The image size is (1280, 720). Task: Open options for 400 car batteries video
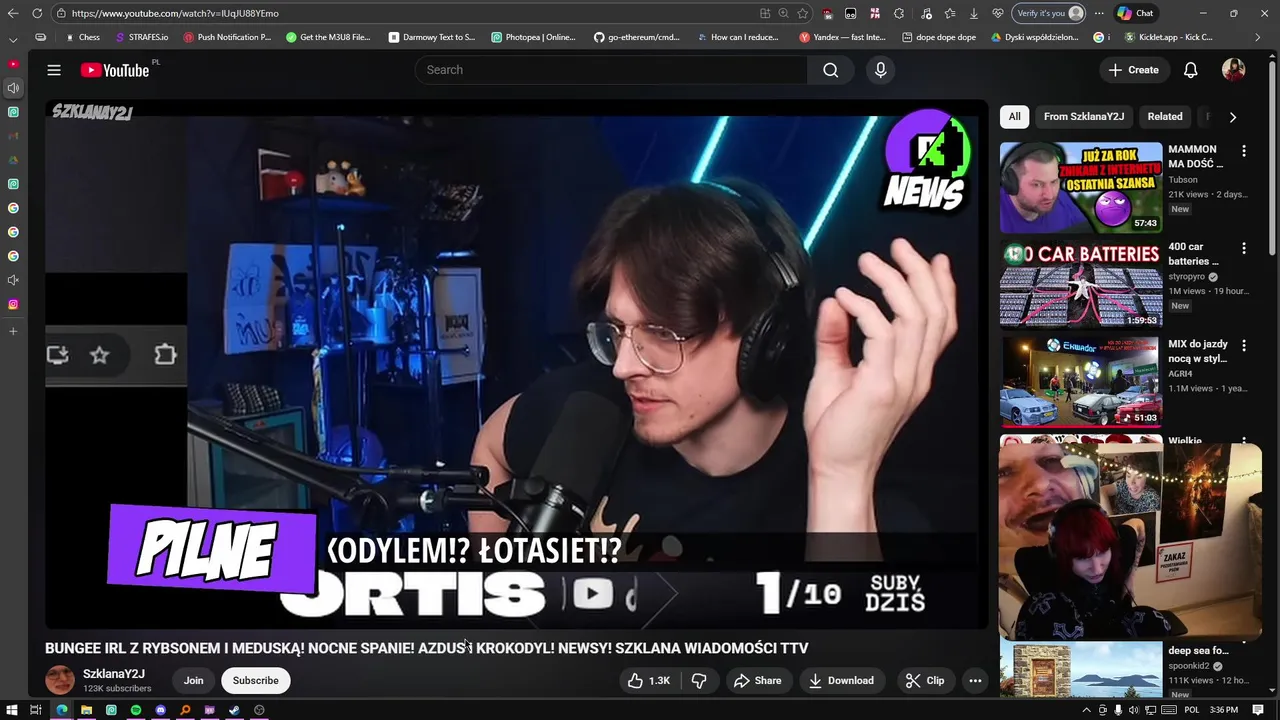[1244, 248]
